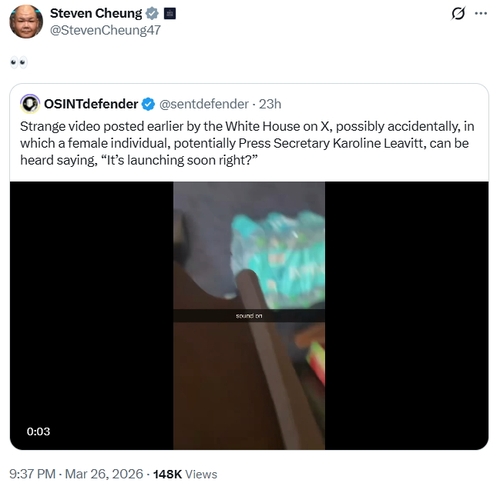This screenshot has height=493, width=500.
Task: Open the @StevenCheung47 handle link
Action: pos(105,30)
